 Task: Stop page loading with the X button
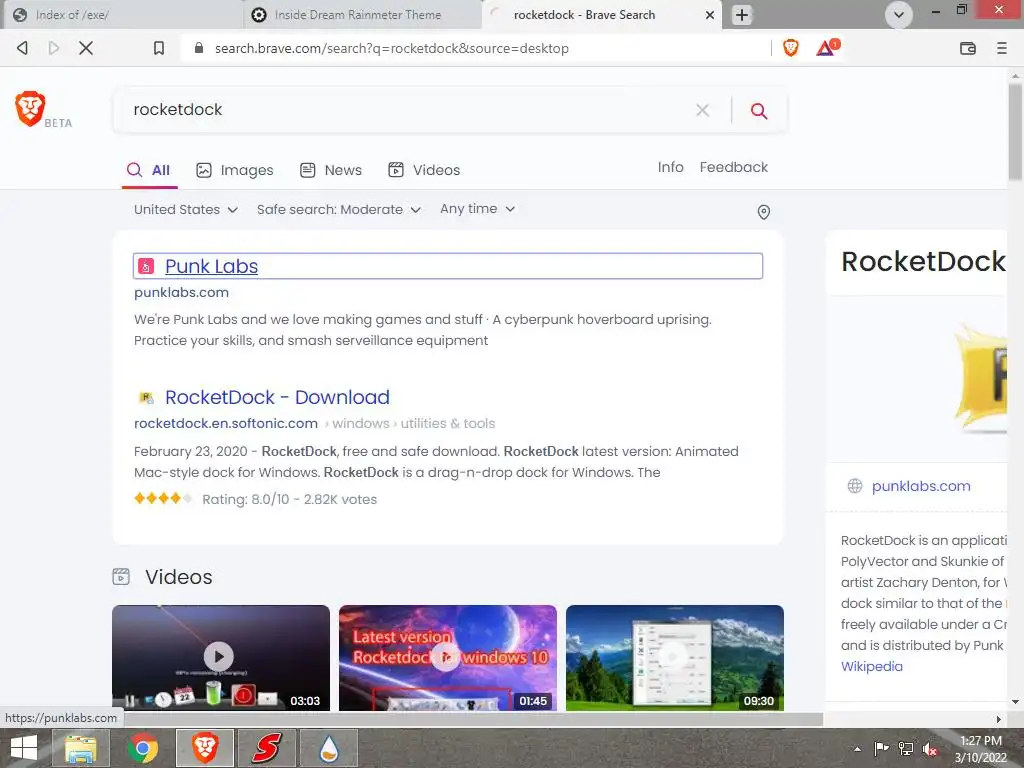pos(86,48)
